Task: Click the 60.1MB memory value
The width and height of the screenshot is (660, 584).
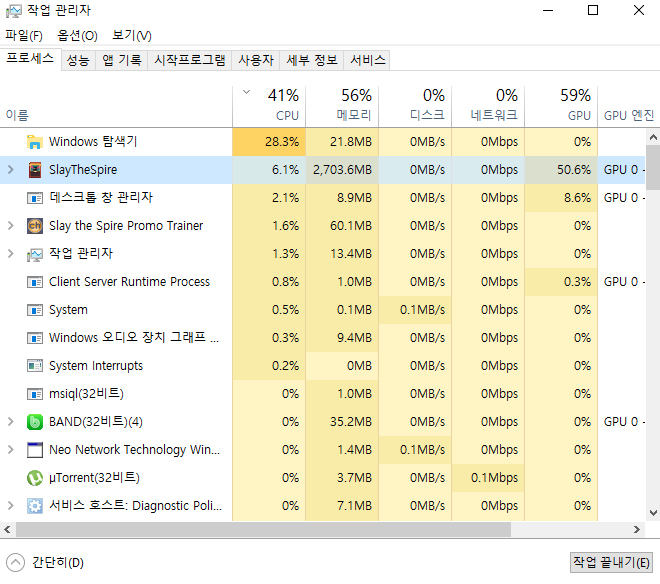Action: (342, 226)
